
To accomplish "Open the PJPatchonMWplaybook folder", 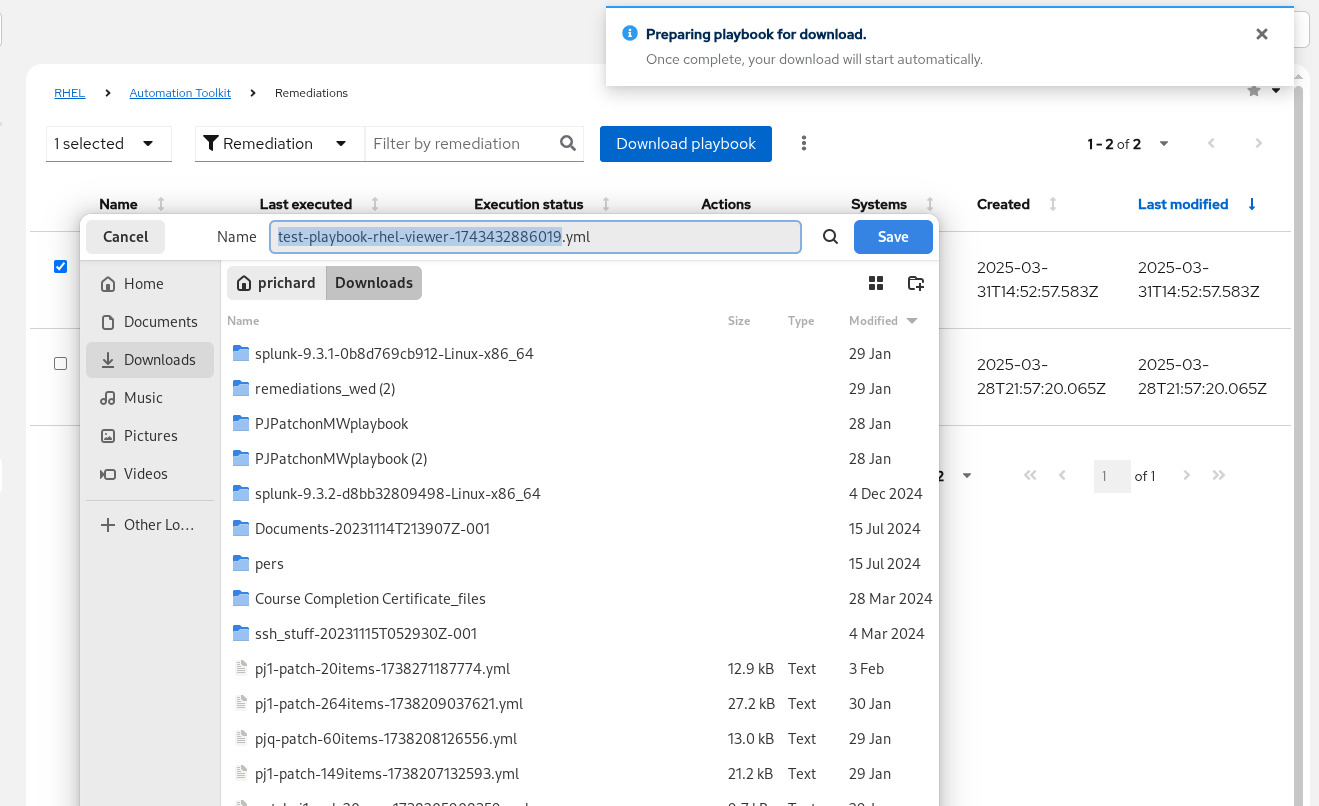I will click(331, 424).
